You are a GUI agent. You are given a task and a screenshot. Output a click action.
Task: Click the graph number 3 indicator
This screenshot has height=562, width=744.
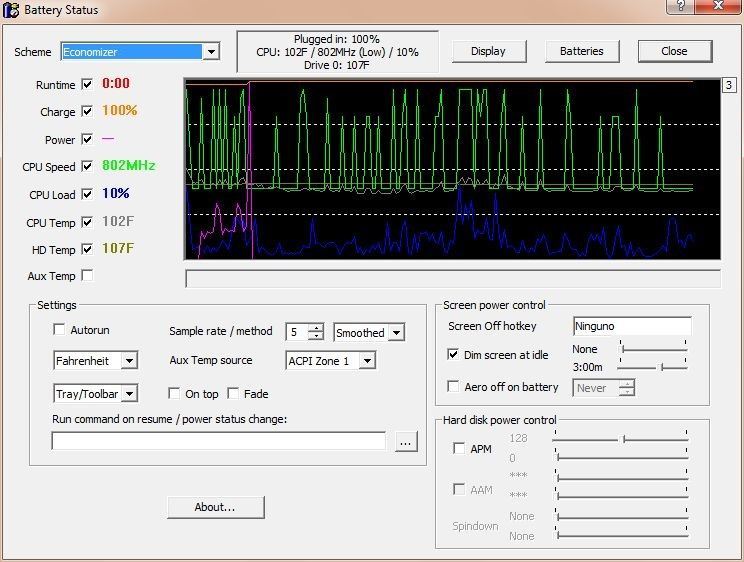(x=729, y=85)
